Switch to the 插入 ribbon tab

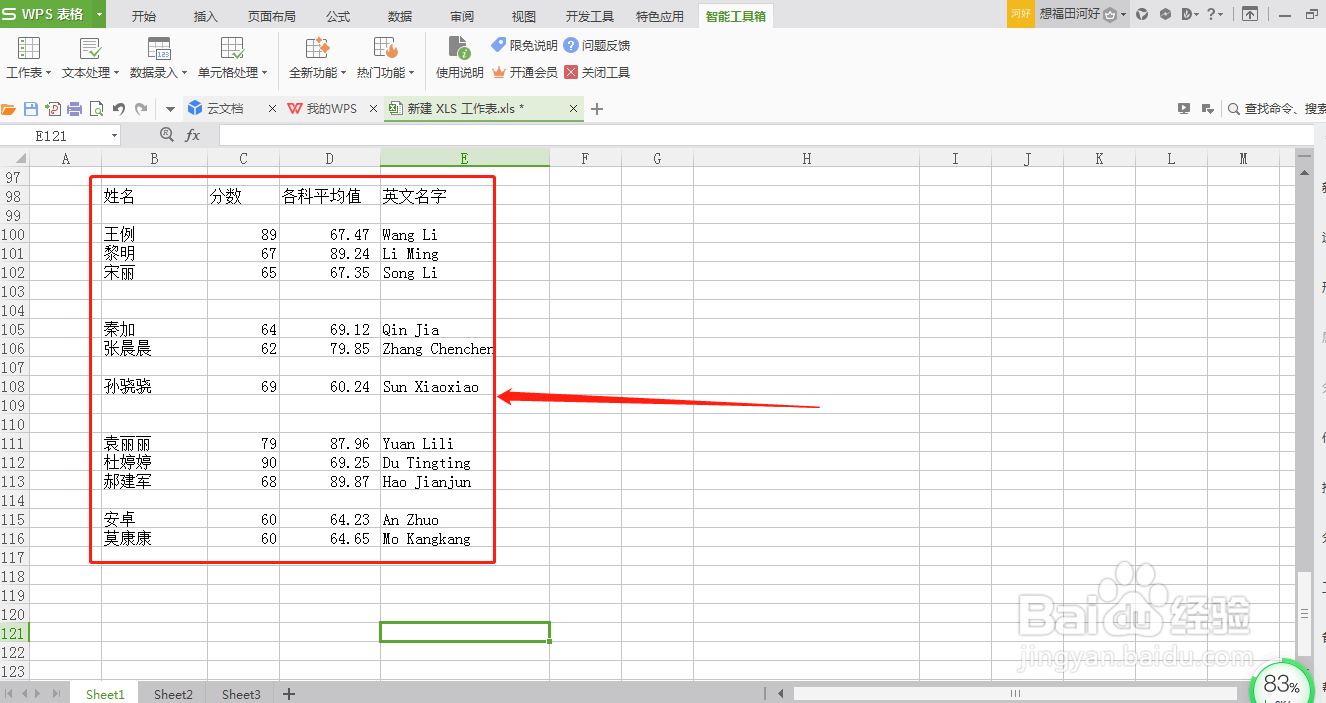205,16
